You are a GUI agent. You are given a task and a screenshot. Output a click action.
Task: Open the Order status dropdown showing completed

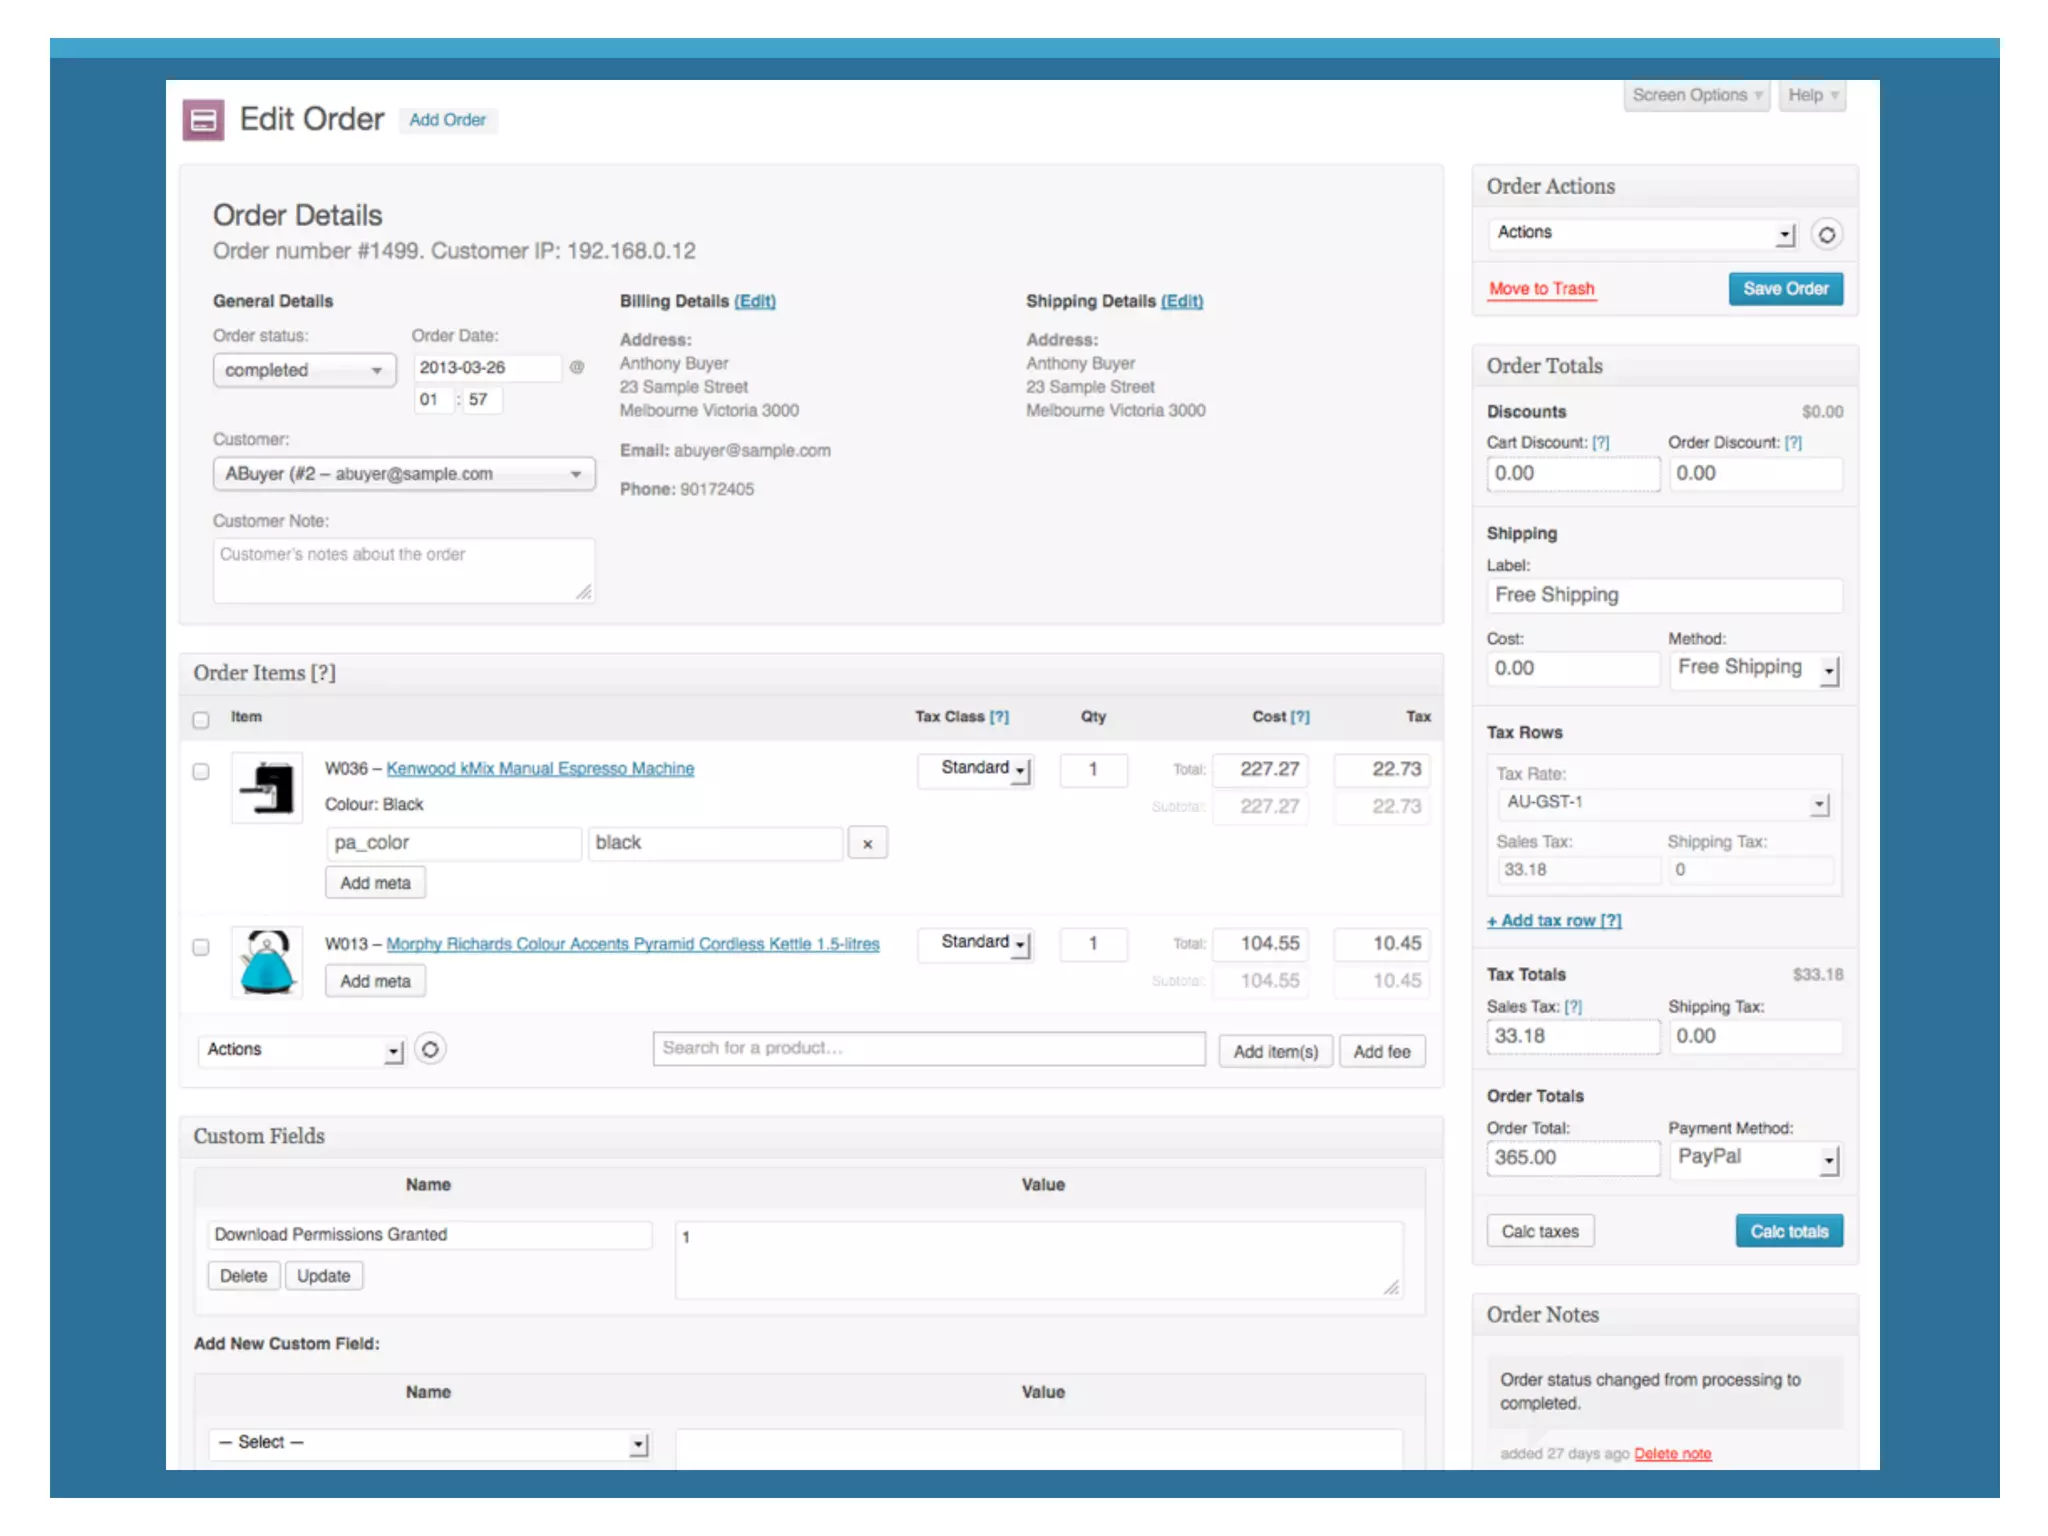click(304, 370)
